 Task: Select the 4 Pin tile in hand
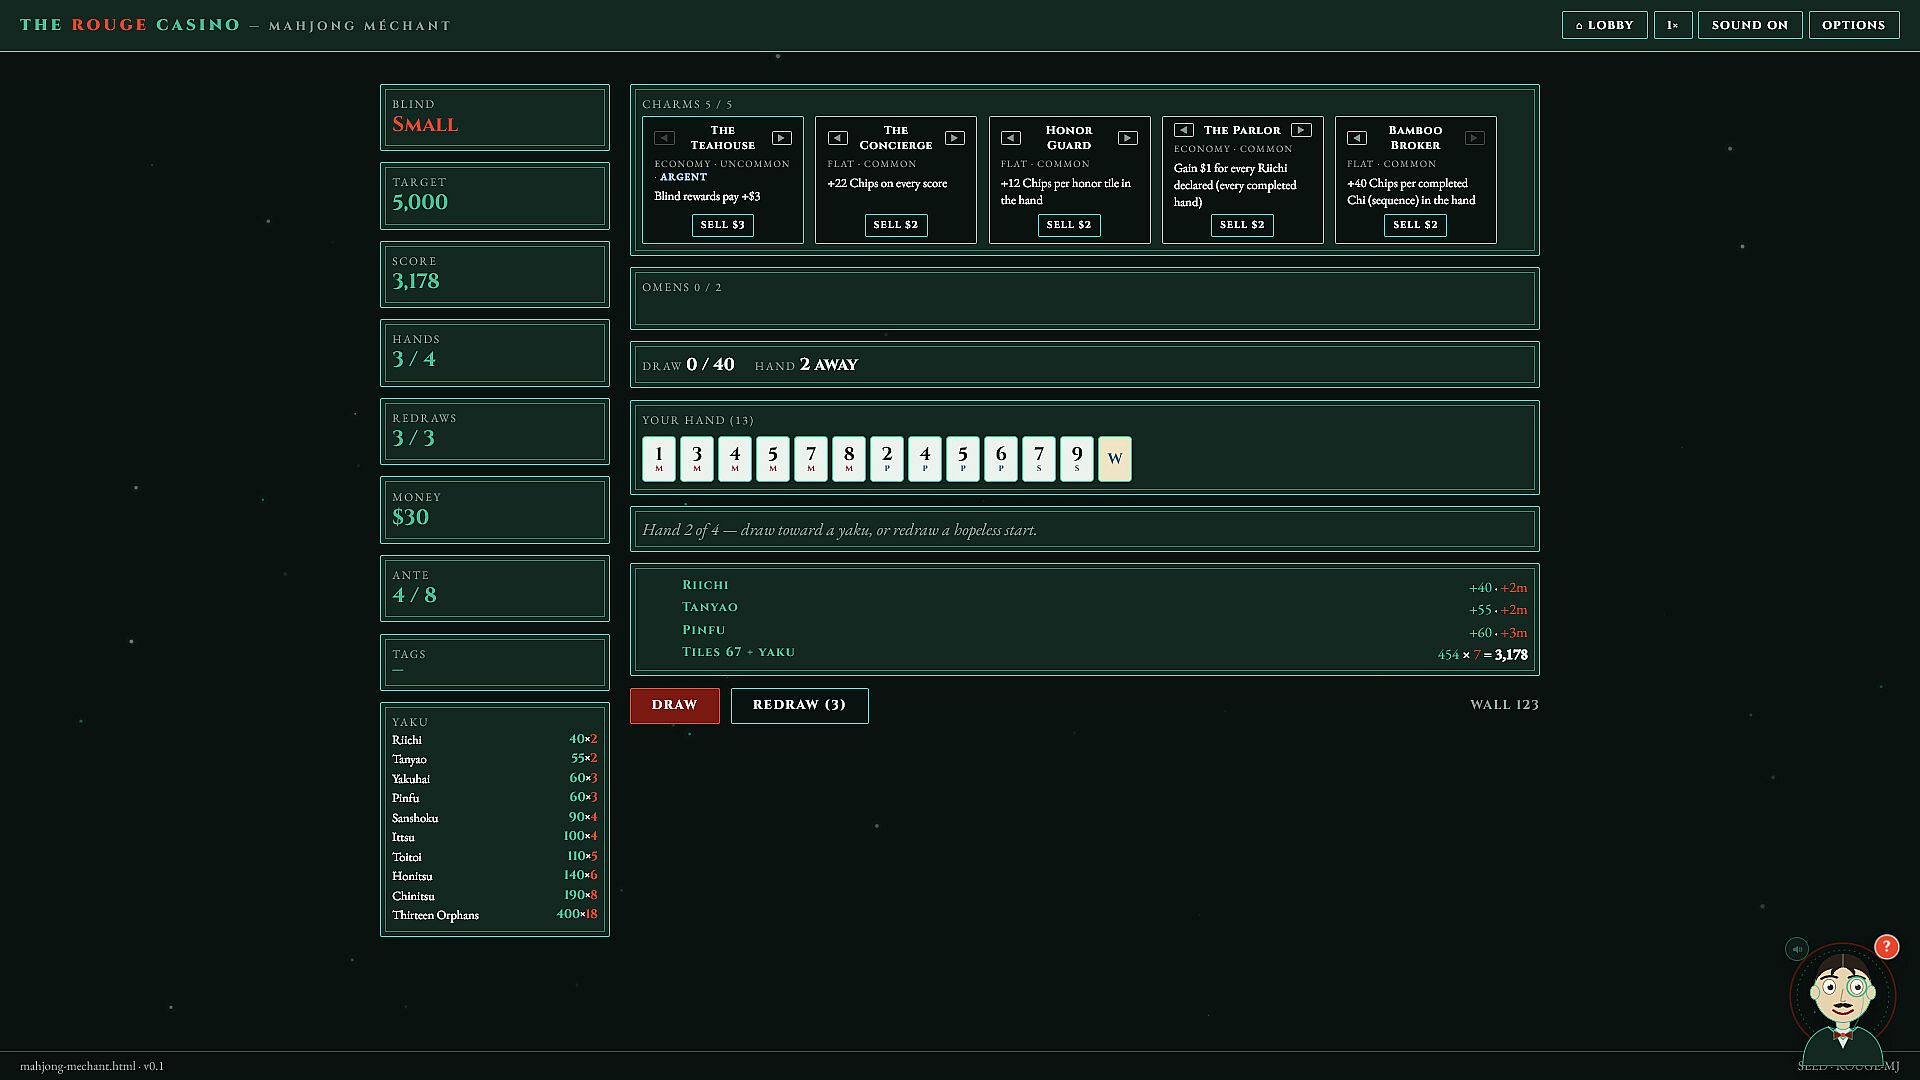coord(925,459)
